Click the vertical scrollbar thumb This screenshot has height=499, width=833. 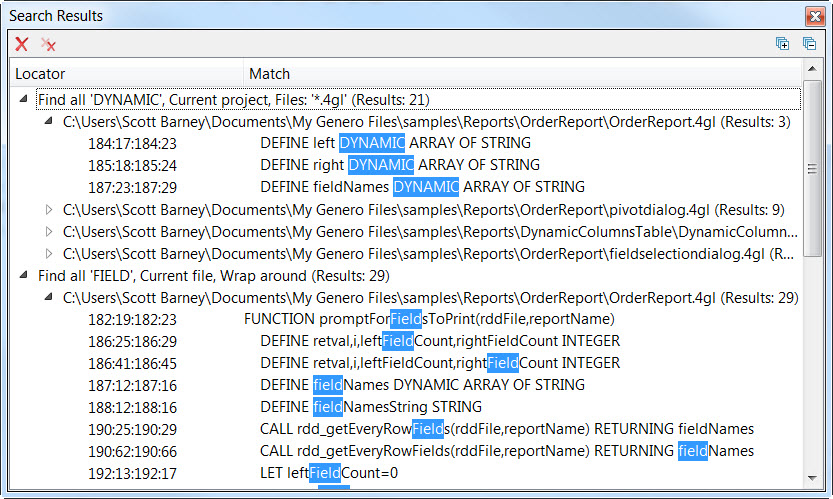coord(812,168)
